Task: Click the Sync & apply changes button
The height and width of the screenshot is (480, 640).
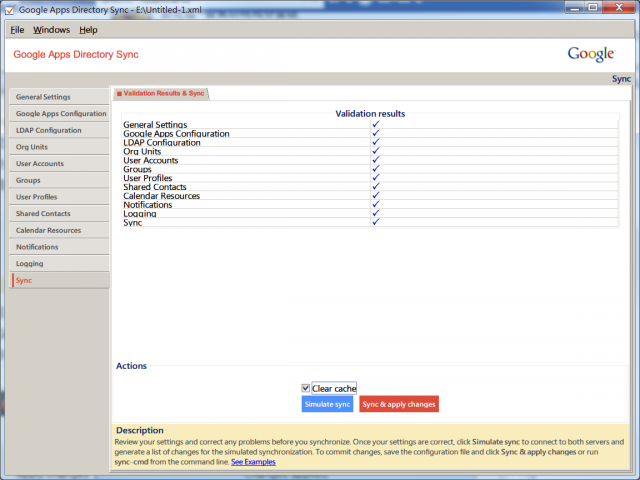Action: 399,404
